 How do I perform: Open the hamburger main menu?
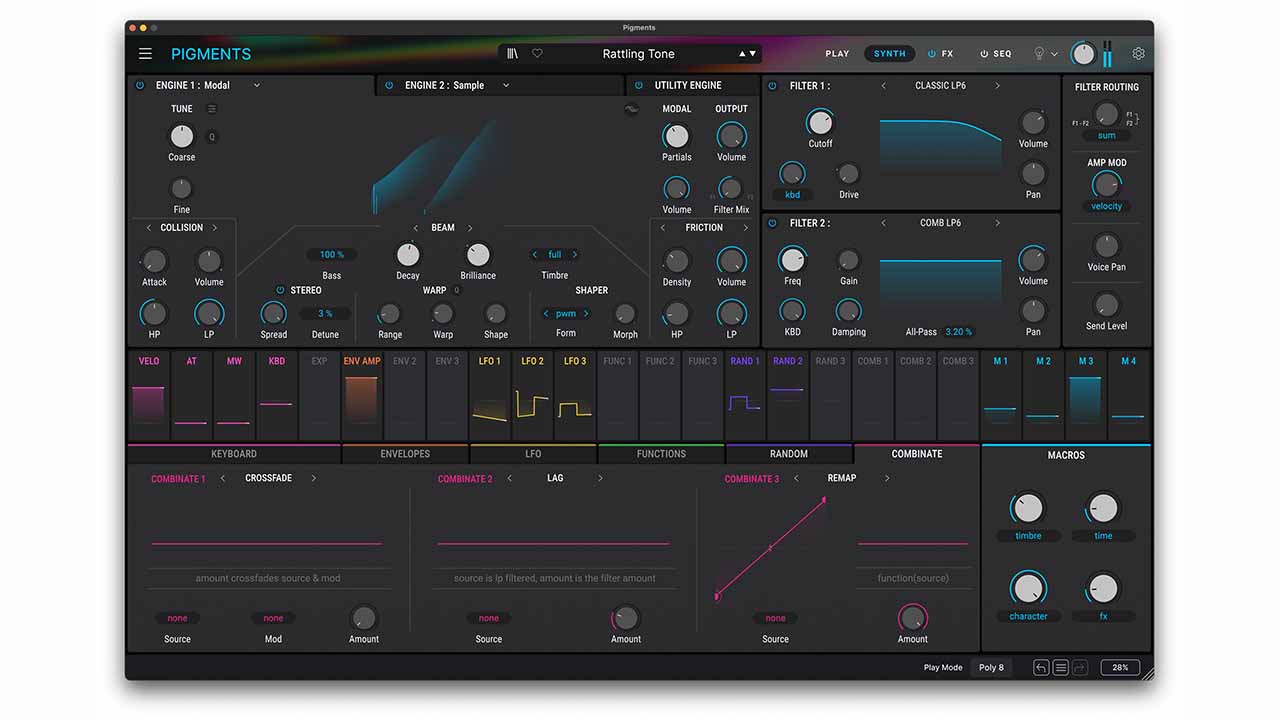pos(146,54)
